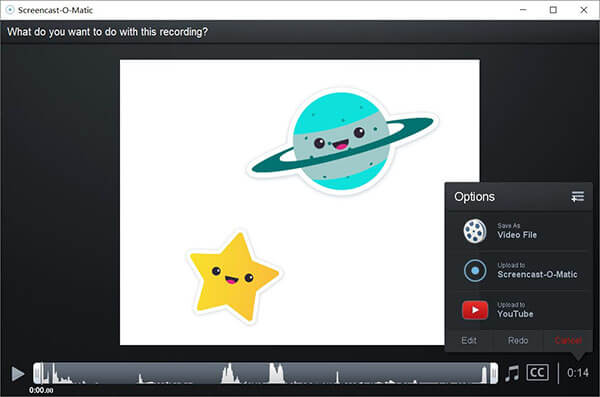Close the Screencast-O-Matic window

tap(584, 10)
